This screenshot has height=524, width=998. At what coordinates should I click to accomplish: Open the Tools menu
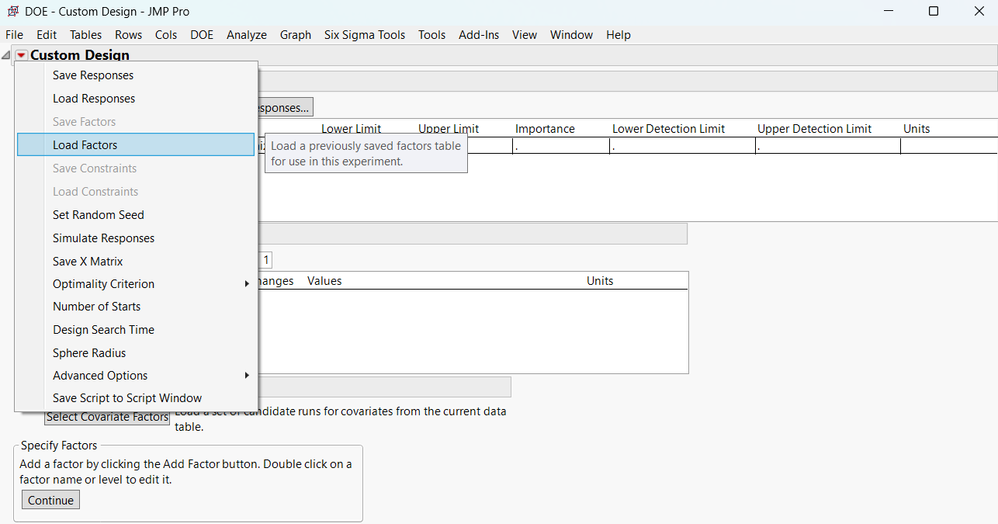(x=432, y=35)
